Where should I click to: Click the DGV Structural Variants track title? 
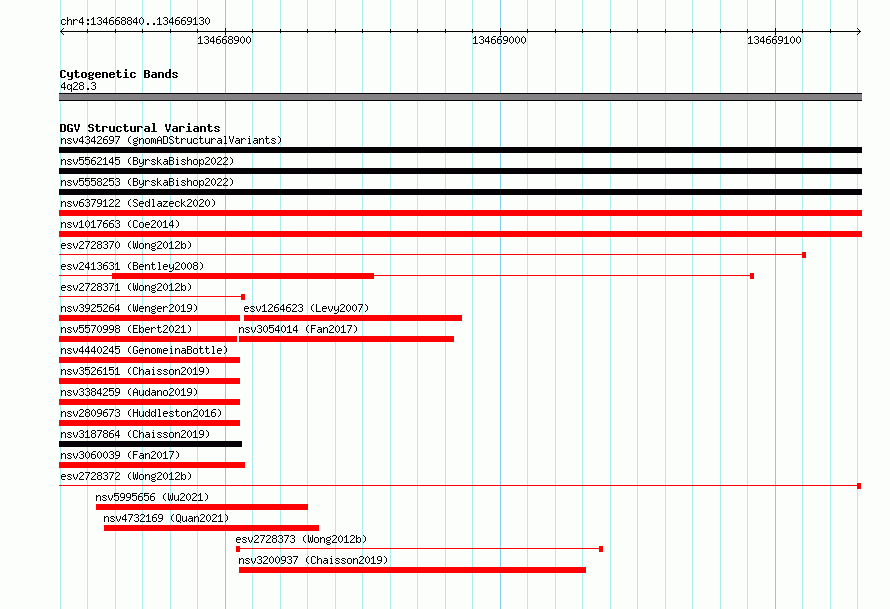[x=140, y=128]
